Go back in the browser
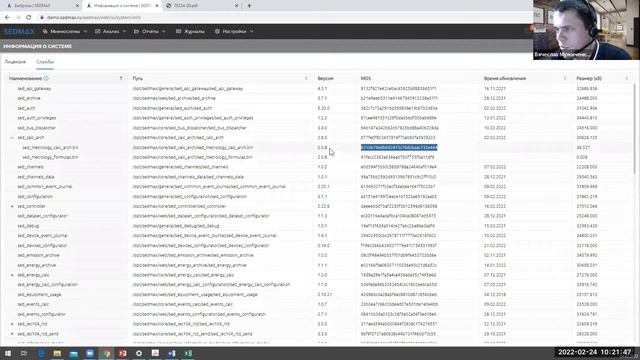Screen dimensions: 640x360 pyautogui.click(x=7, y=18)
